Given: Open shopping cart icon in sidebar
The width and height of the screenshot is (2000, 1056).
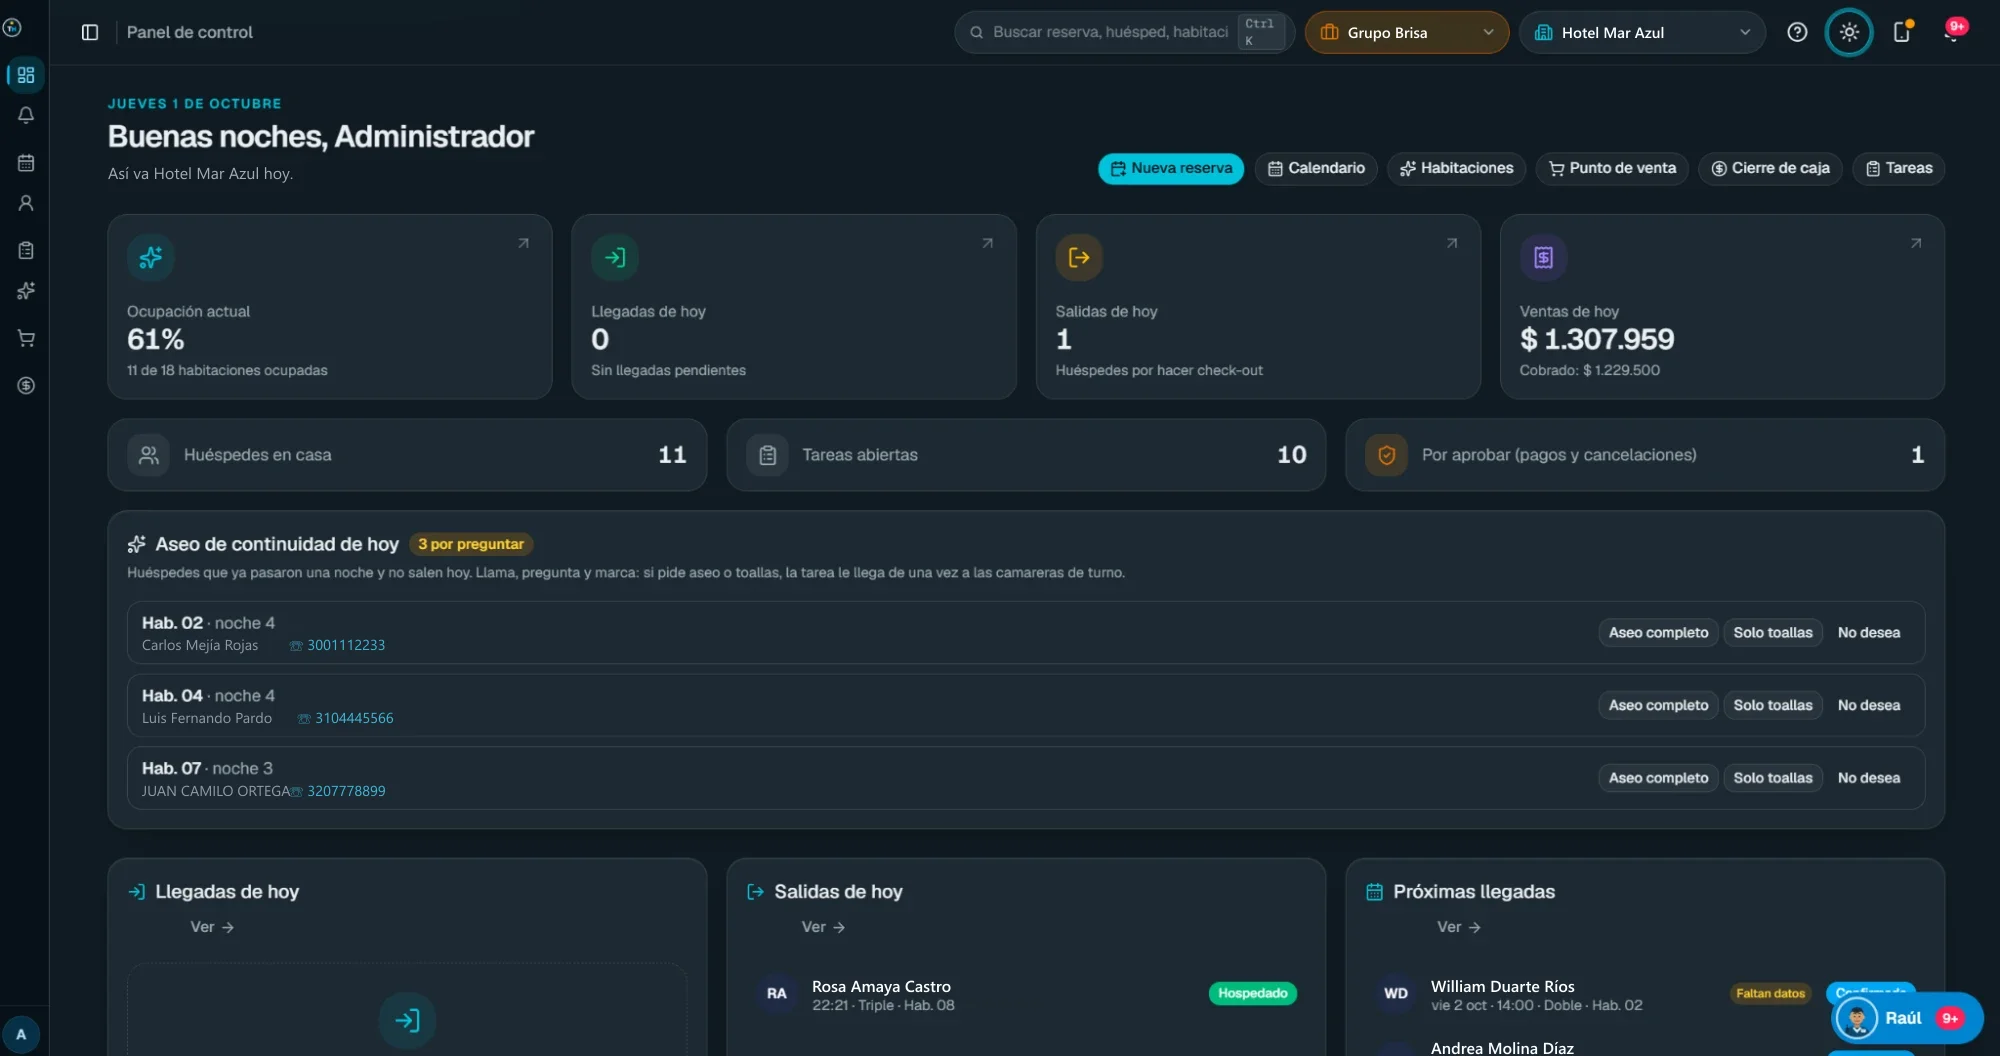Looking at the screenshot, I should (x=26, y=338).
